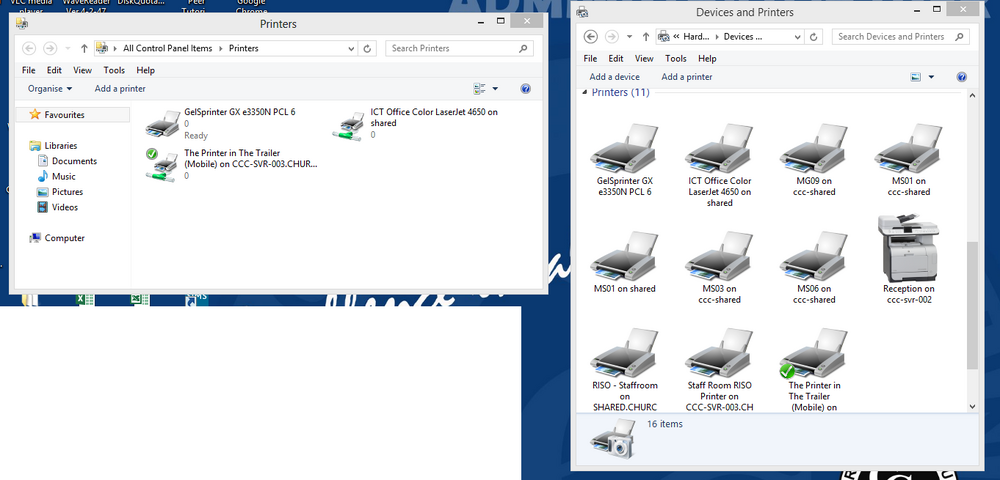This screenshot has height=480, width=1000.
Task: Select GelSprinter GX e3350N PCL 6 in Devices and Printers
Action: click(624, 160)
